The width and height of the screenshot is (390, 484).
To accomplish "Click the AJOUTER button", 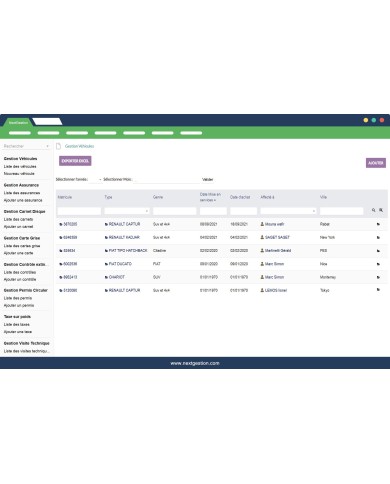I will [x=376, y=163].
